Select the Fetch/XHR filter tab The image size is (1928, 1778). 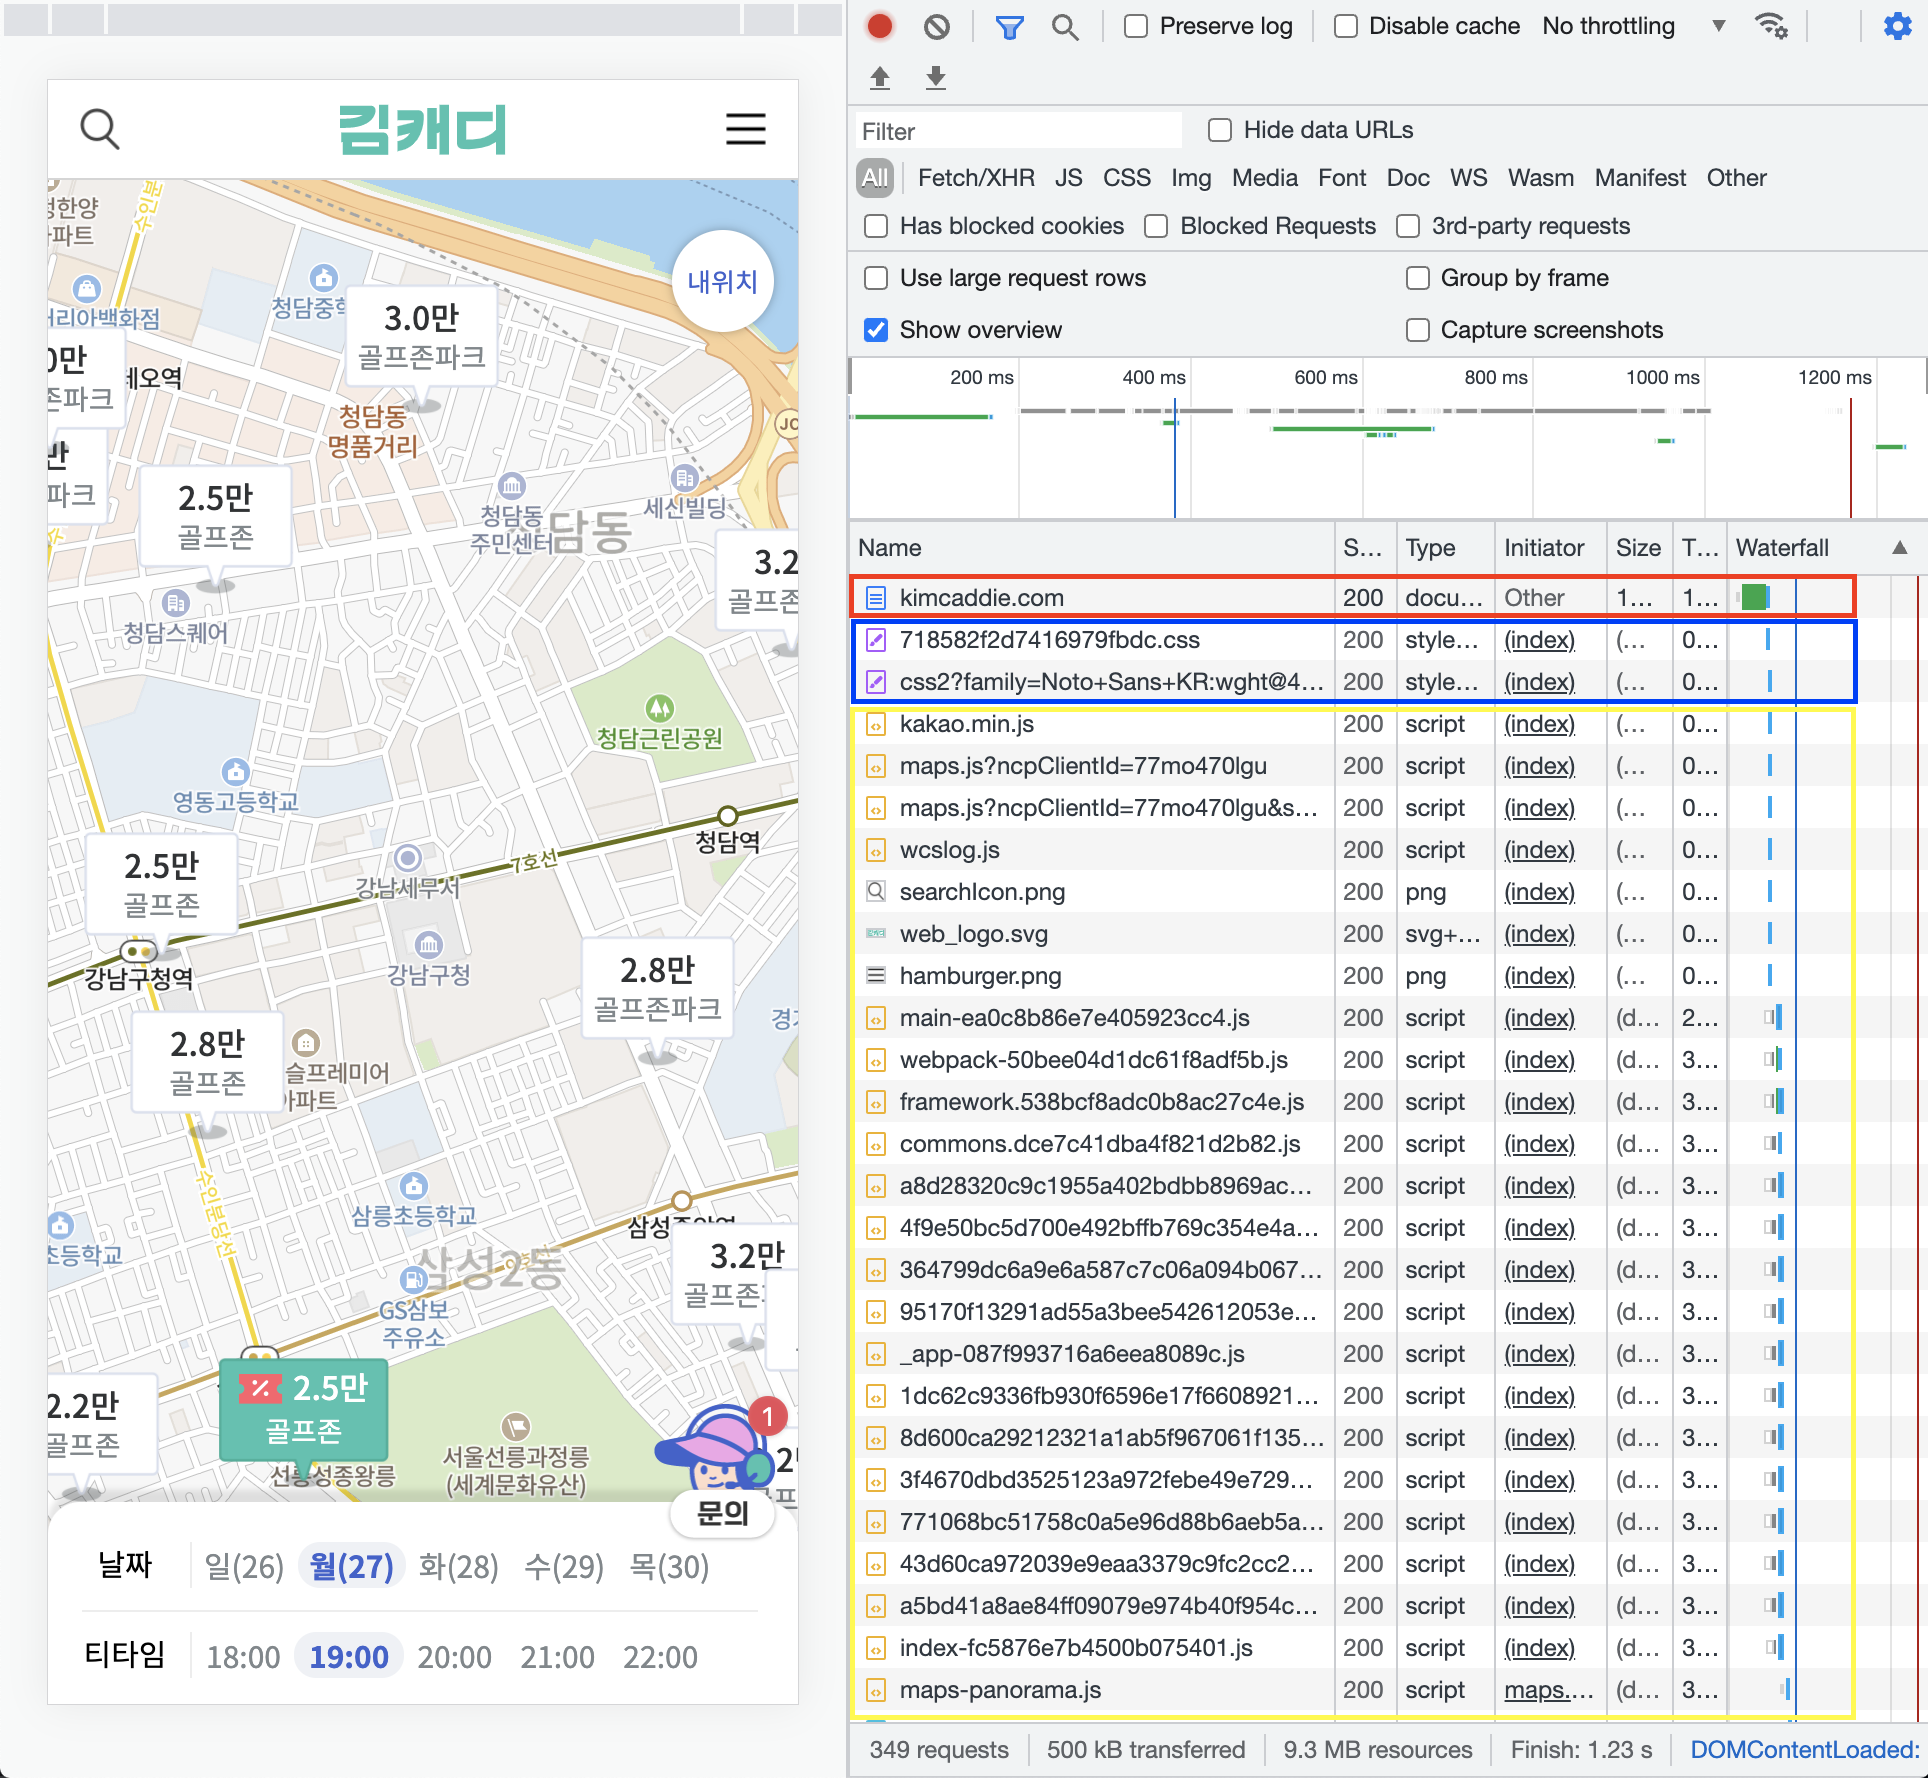coord(975,178)
